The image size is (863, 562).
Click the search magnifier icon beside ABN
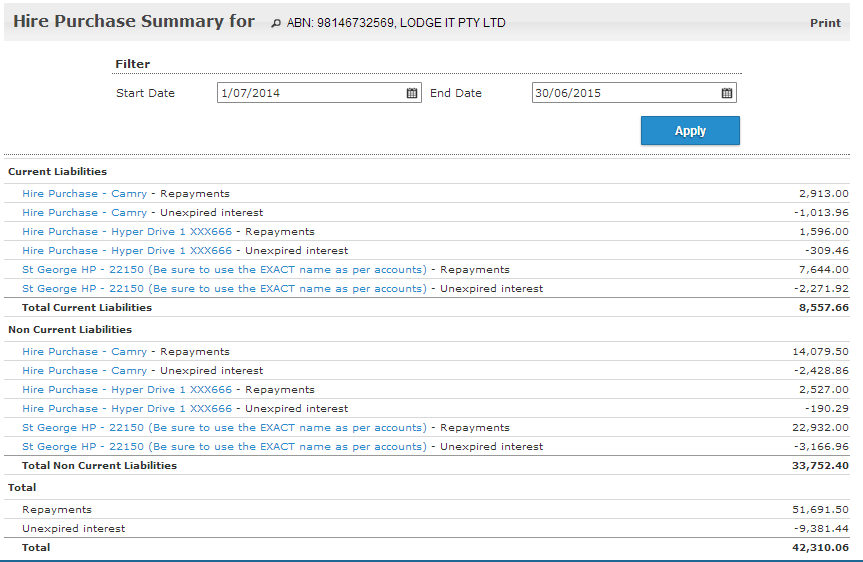(276, 23)
